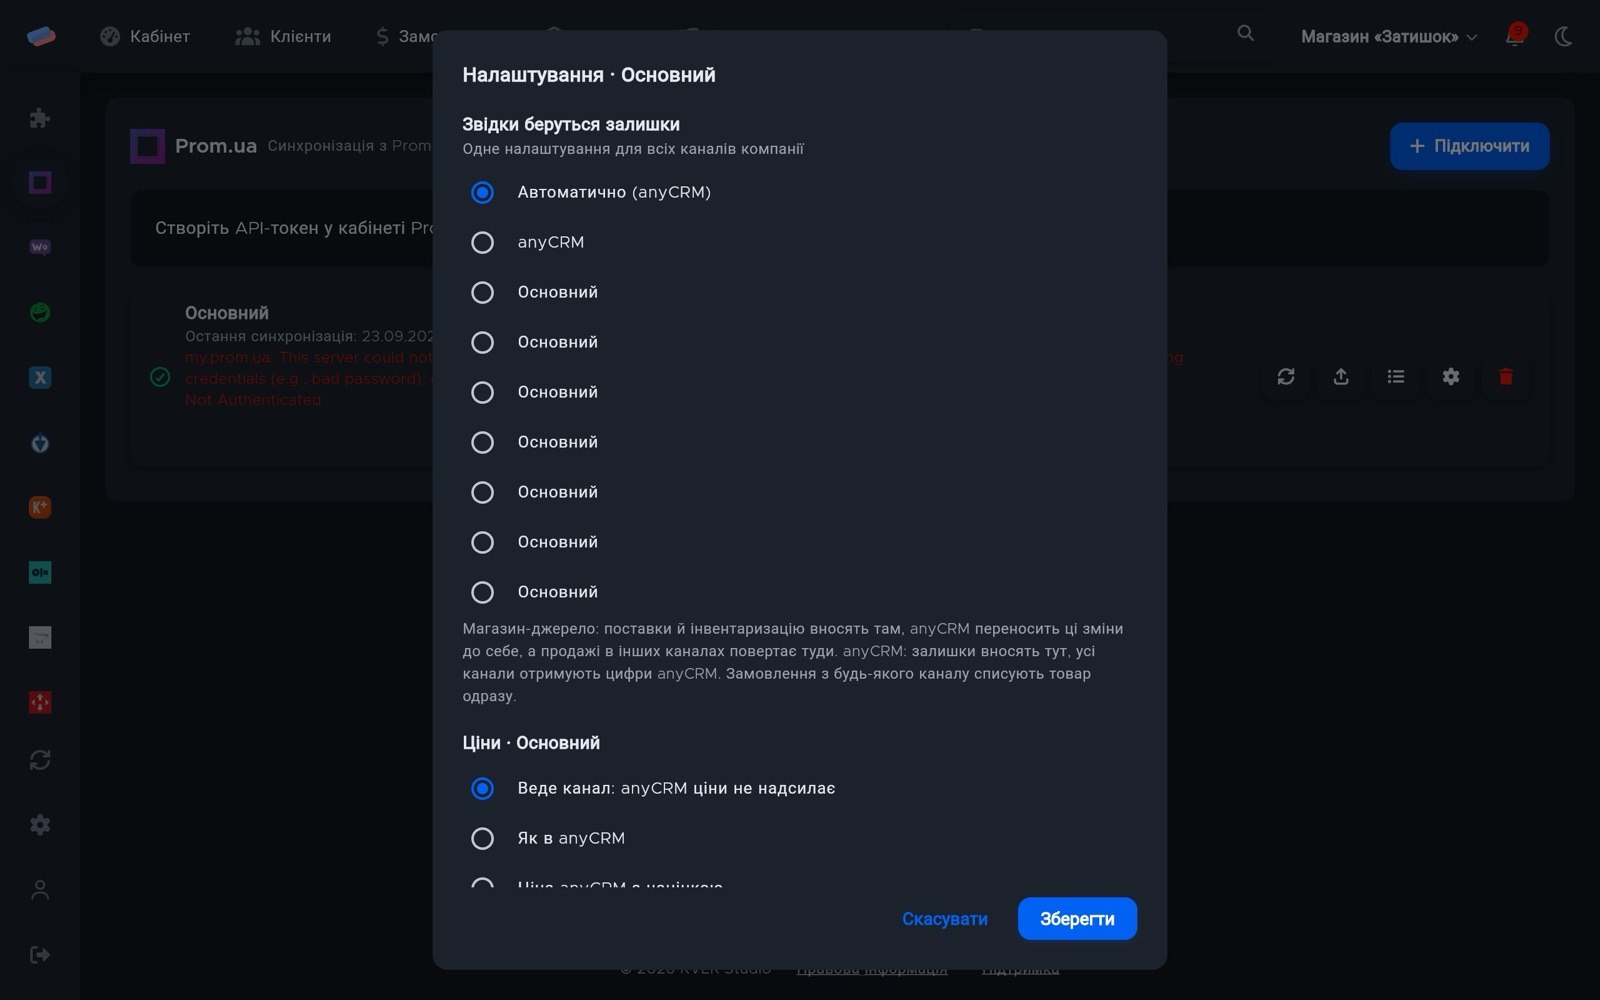Click the Prom.ua heading on the page
Image resolution: width=1600 pixels, height=1000 pixels.
(x=216, y=146)
